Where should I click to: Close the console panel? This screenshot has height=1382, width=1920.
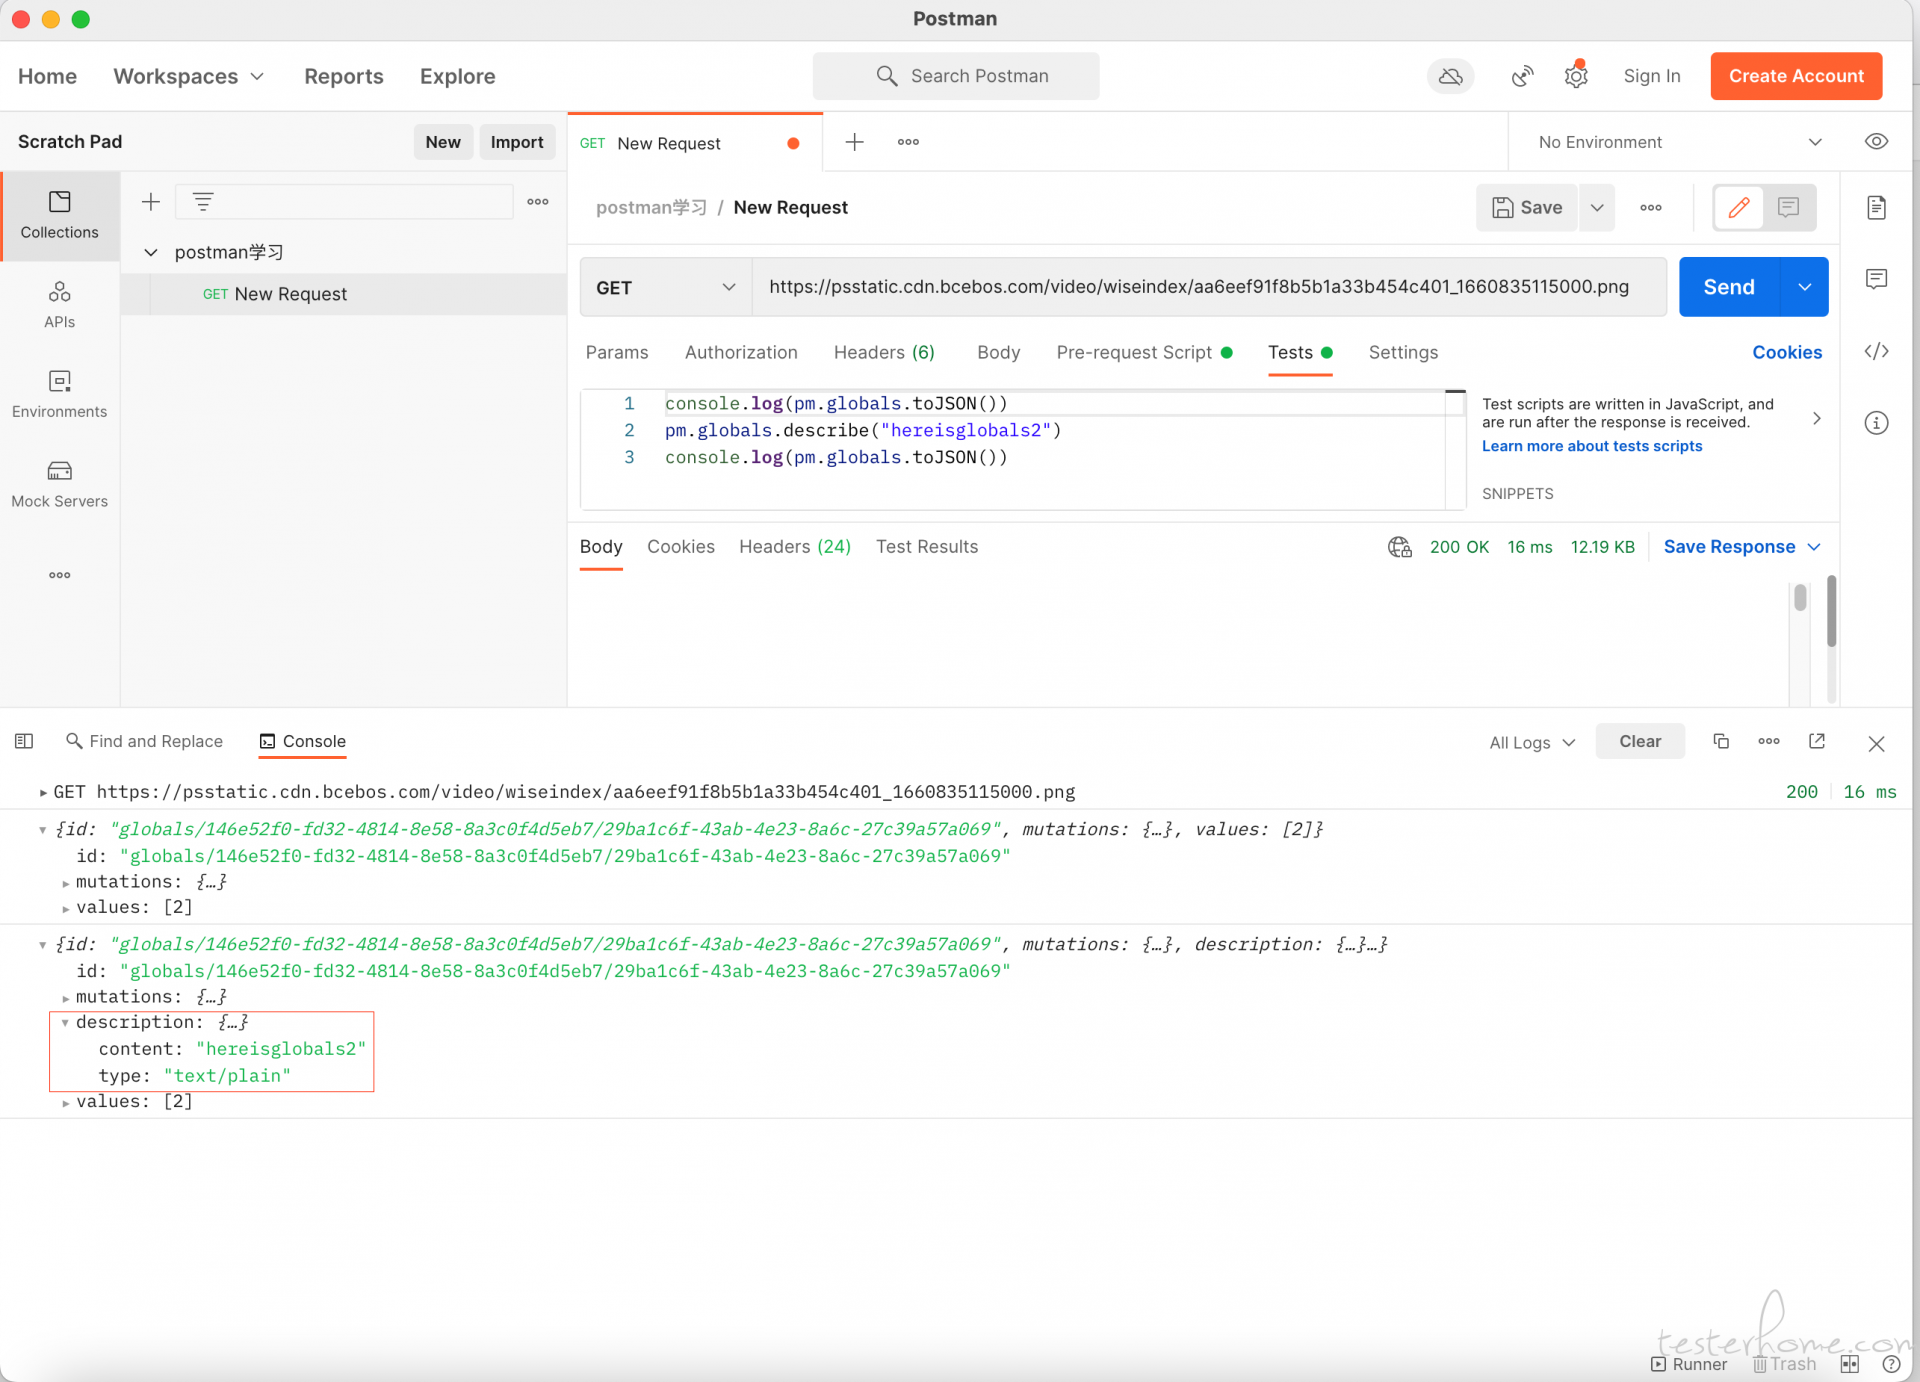pyautogui.click(x=1876, y=743)
